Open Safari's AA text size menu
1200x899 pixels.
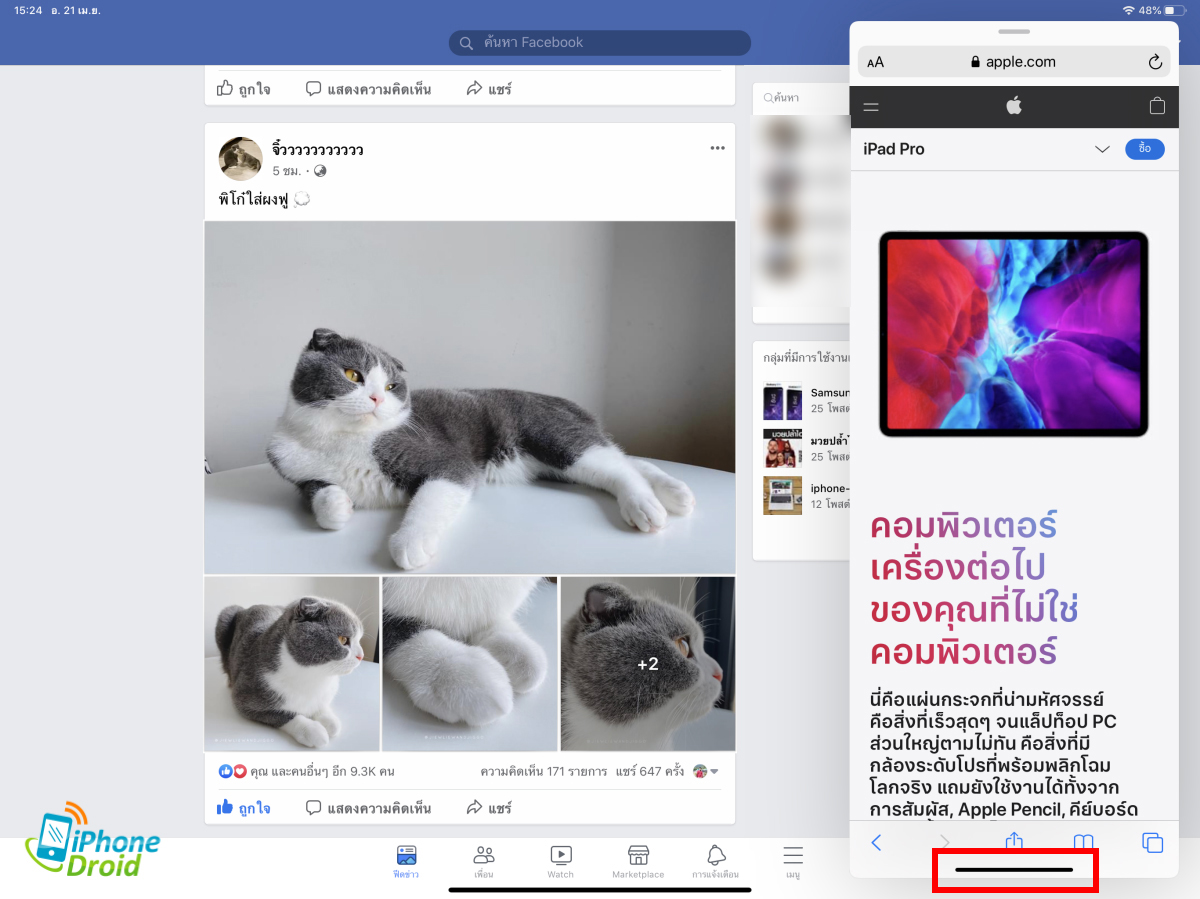coord(876,62)
